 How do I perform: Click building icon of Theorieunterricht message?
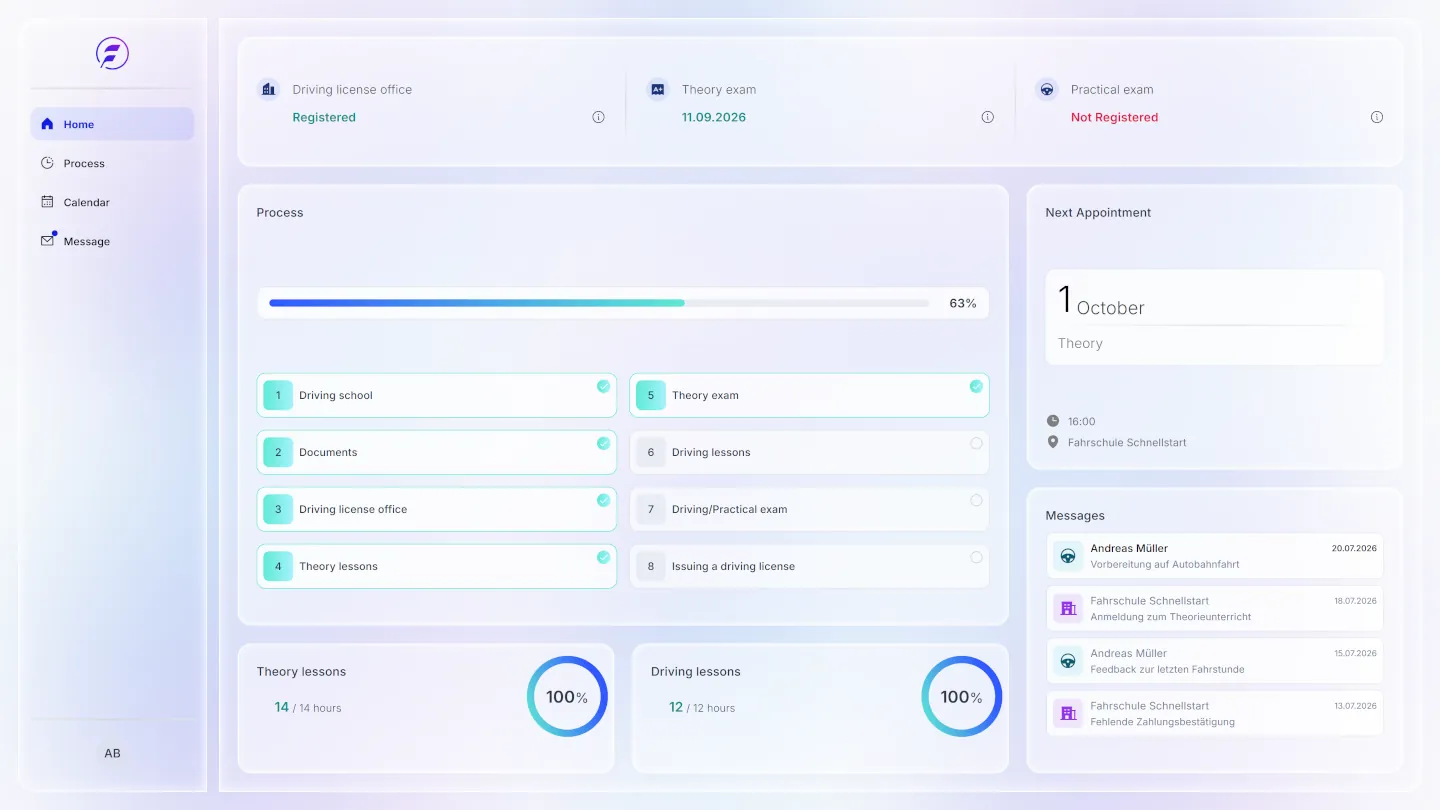[x=1068, y=608]
